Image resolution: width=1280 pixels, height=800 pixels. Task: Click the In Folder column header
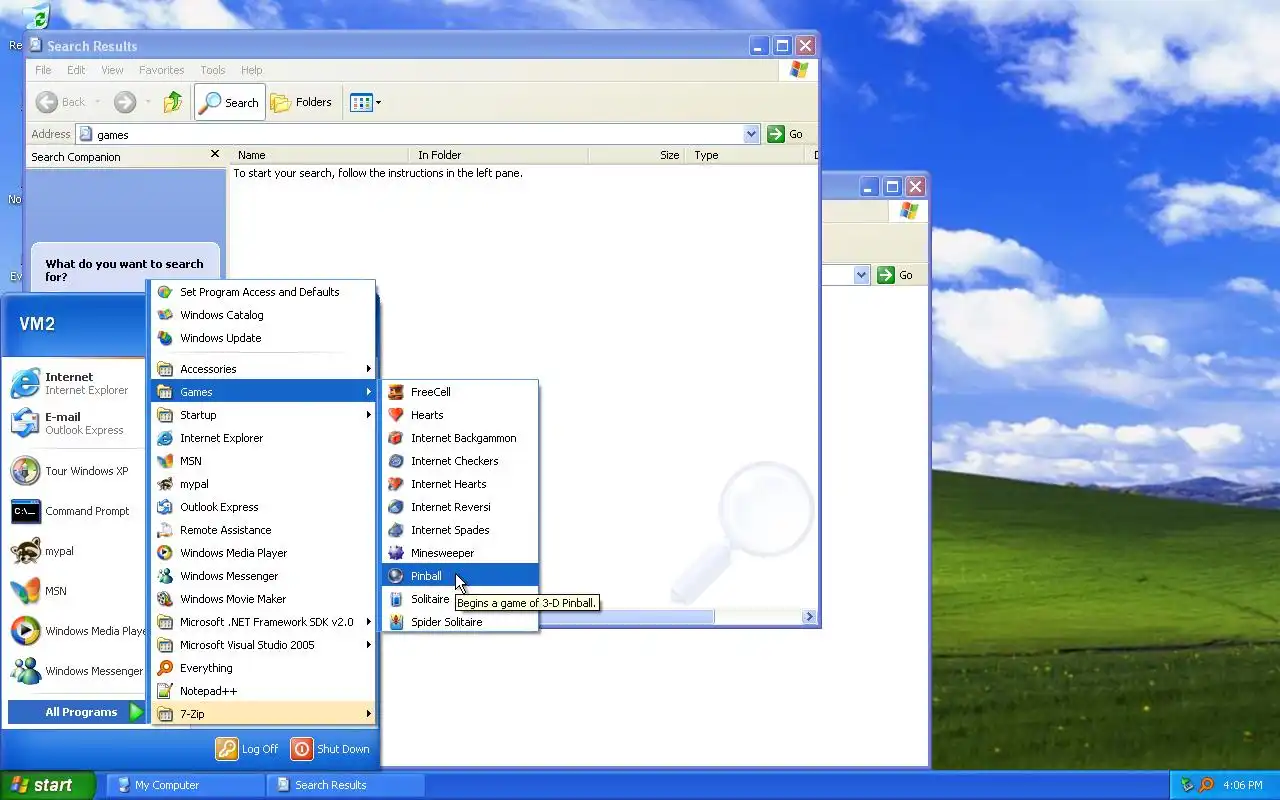click(x=499, y=155)
